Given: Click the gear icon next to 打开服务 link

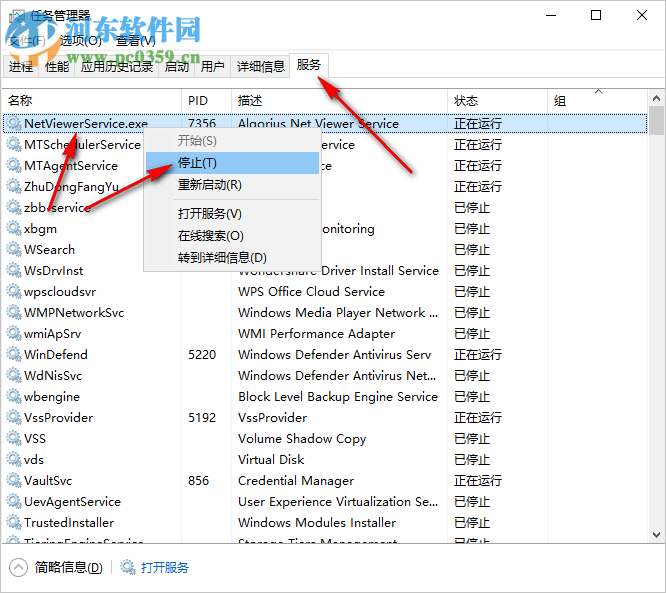Looking at the screenshot, I should (x=127, y=568).
